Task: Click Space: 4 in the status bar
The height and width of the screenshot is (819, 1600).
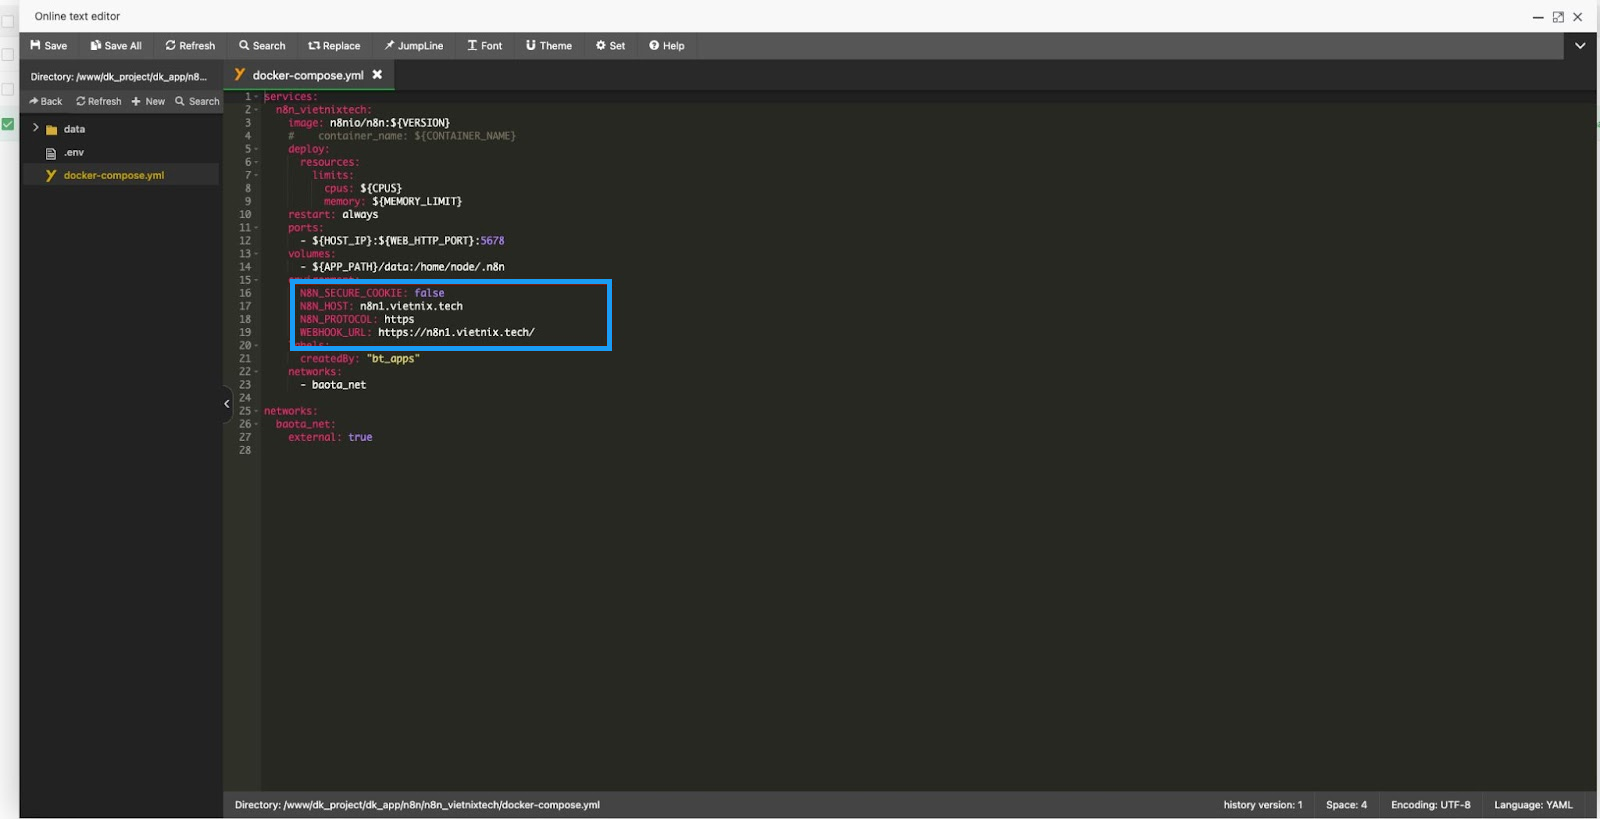Action: tap(1346, 805)
